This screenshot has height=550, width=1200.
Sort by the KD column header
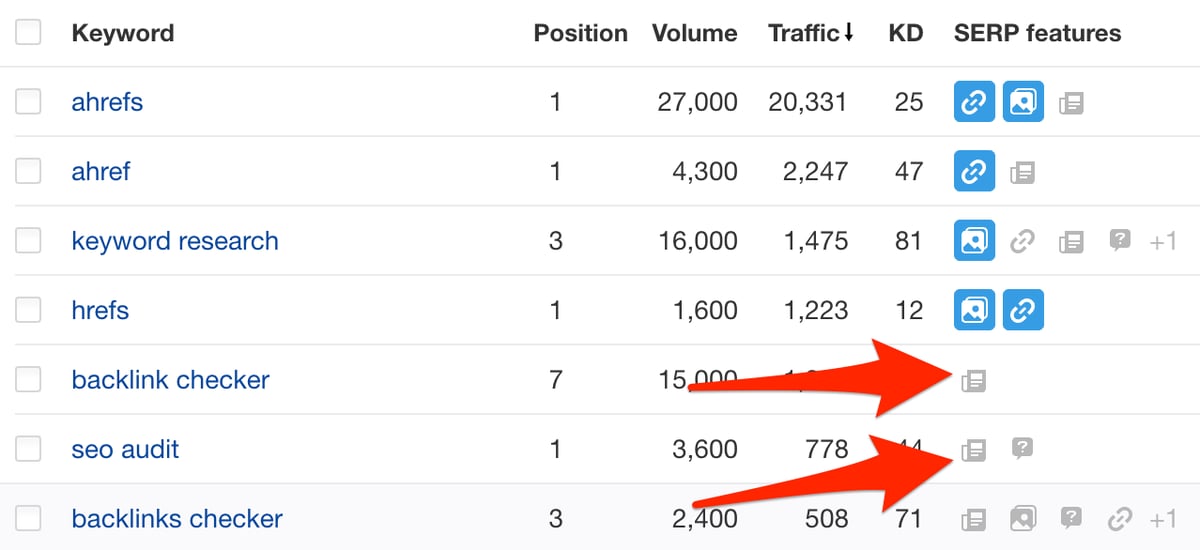(x=906, y=33)
